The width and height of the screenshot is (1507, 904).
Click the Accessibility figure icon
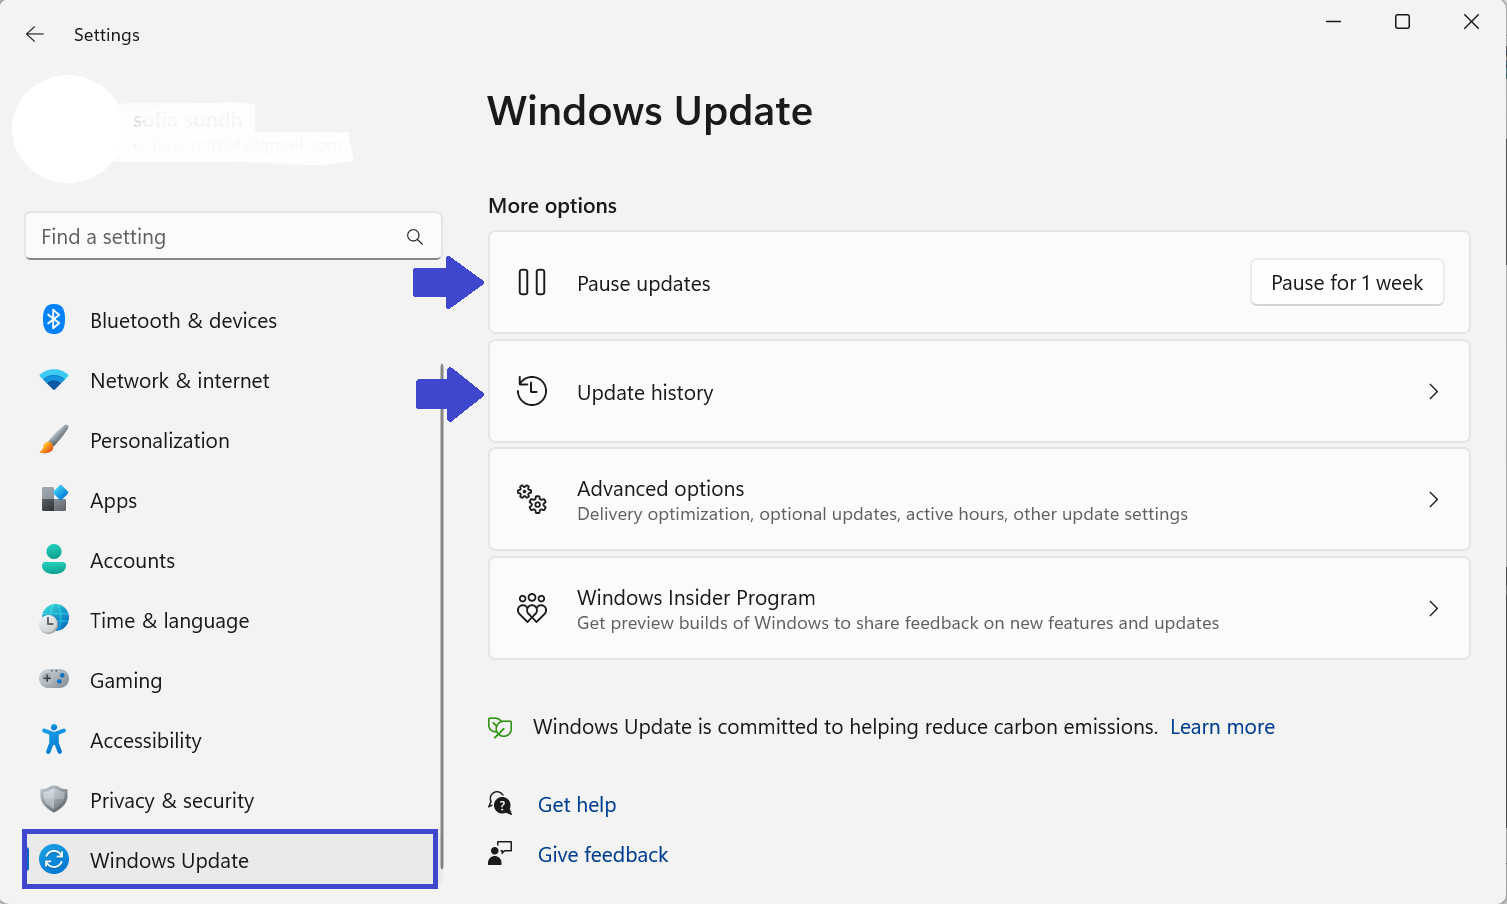[x=54, y=740]
